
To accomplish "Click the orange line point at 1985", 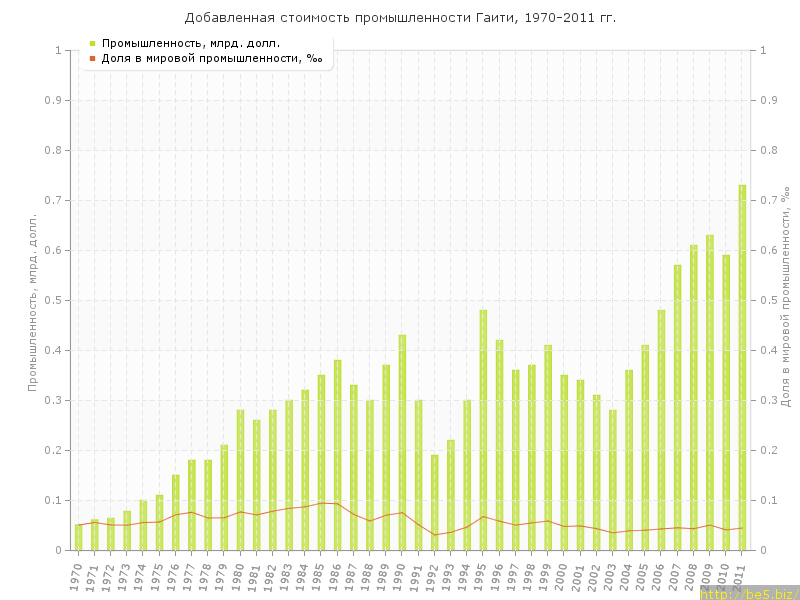I will pyautogui.click(x=321, y=503).
